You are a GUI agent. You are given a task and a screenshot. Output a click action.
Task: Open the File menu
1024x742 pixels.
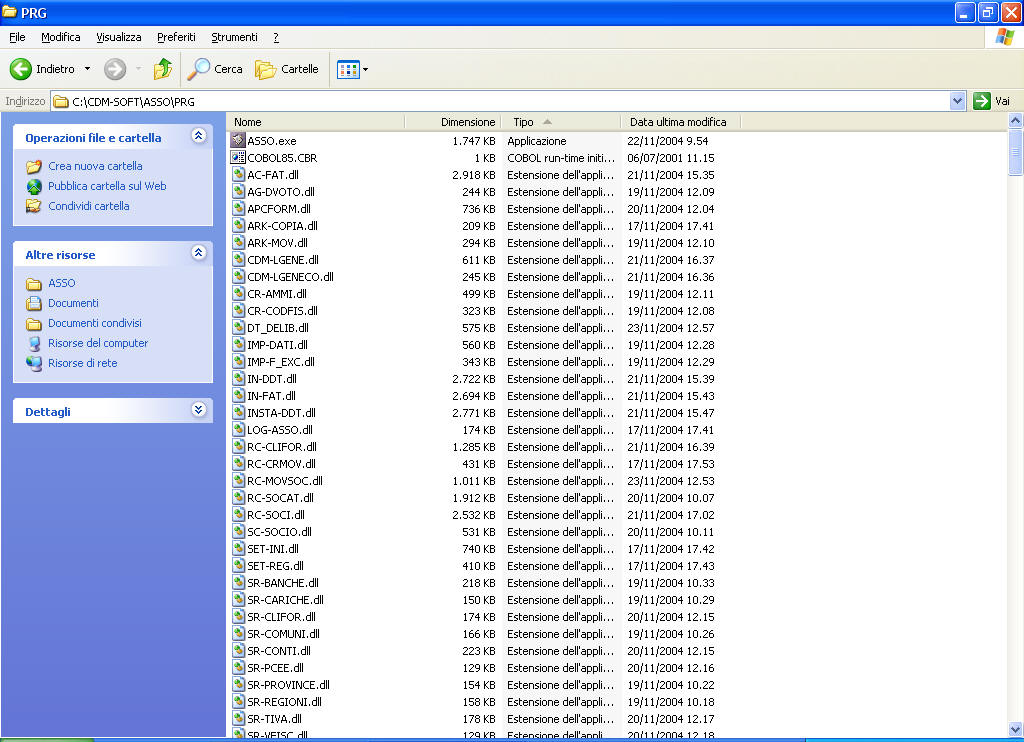(x=17, y=37)
